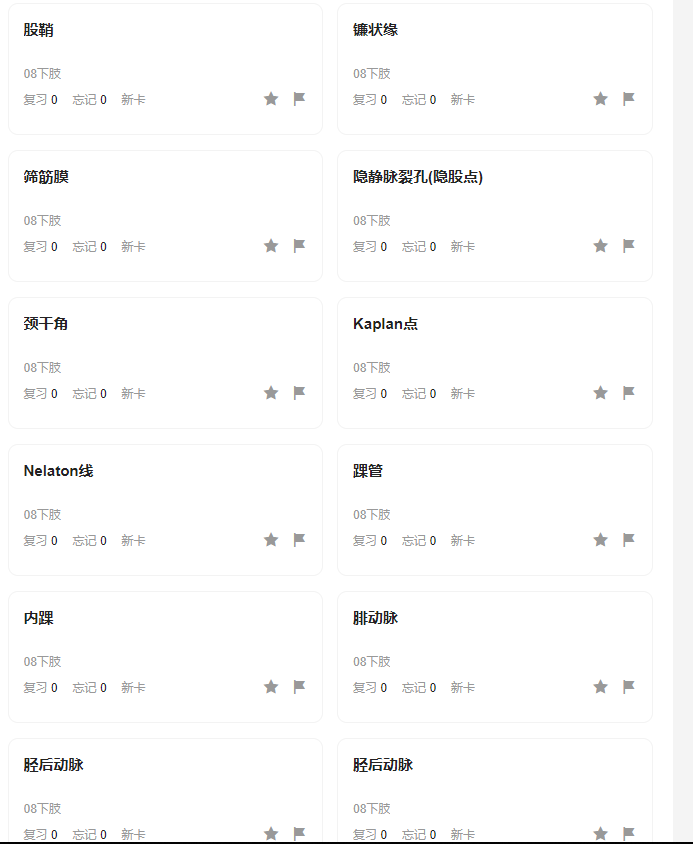Viewport: 693px width, 844px height.
Task: Flag the 隐静脉裂孔(隐股点) card
Action: (629, 246)
